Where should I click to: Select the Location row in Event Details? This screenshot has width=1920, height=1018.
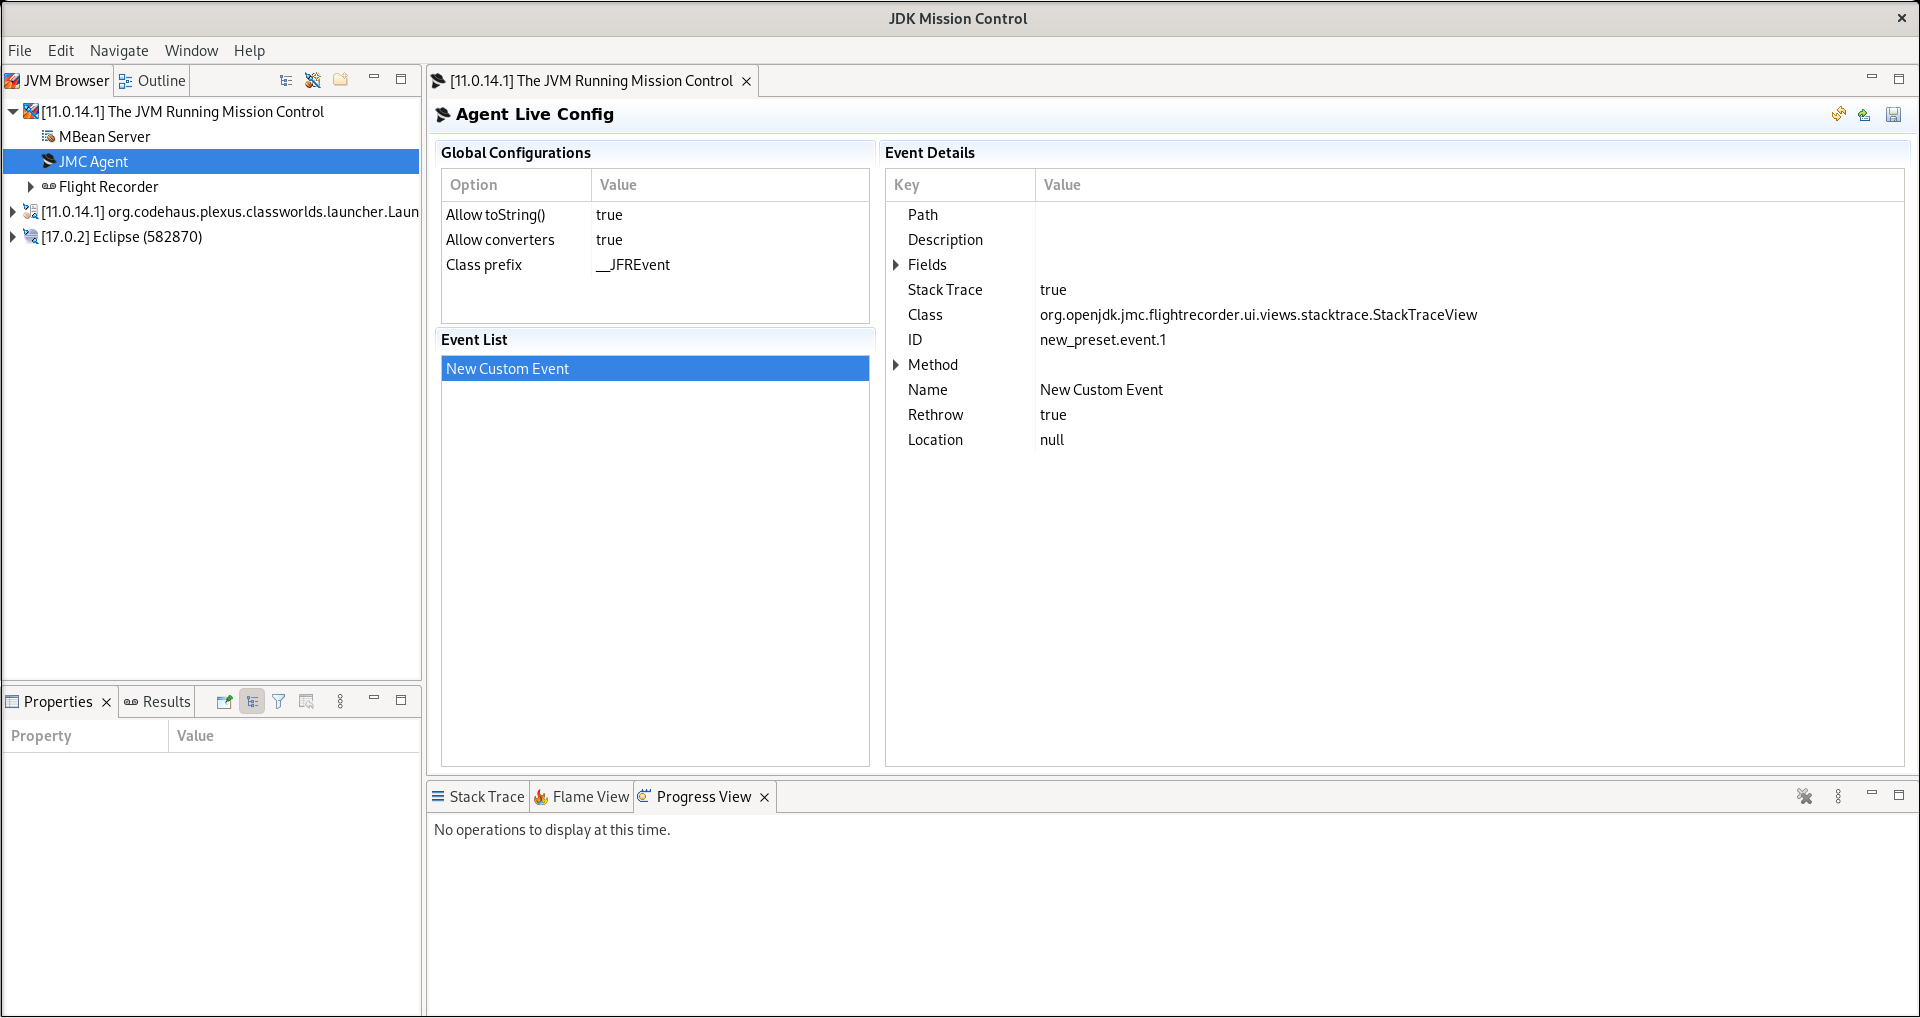tap(1394, 440)
